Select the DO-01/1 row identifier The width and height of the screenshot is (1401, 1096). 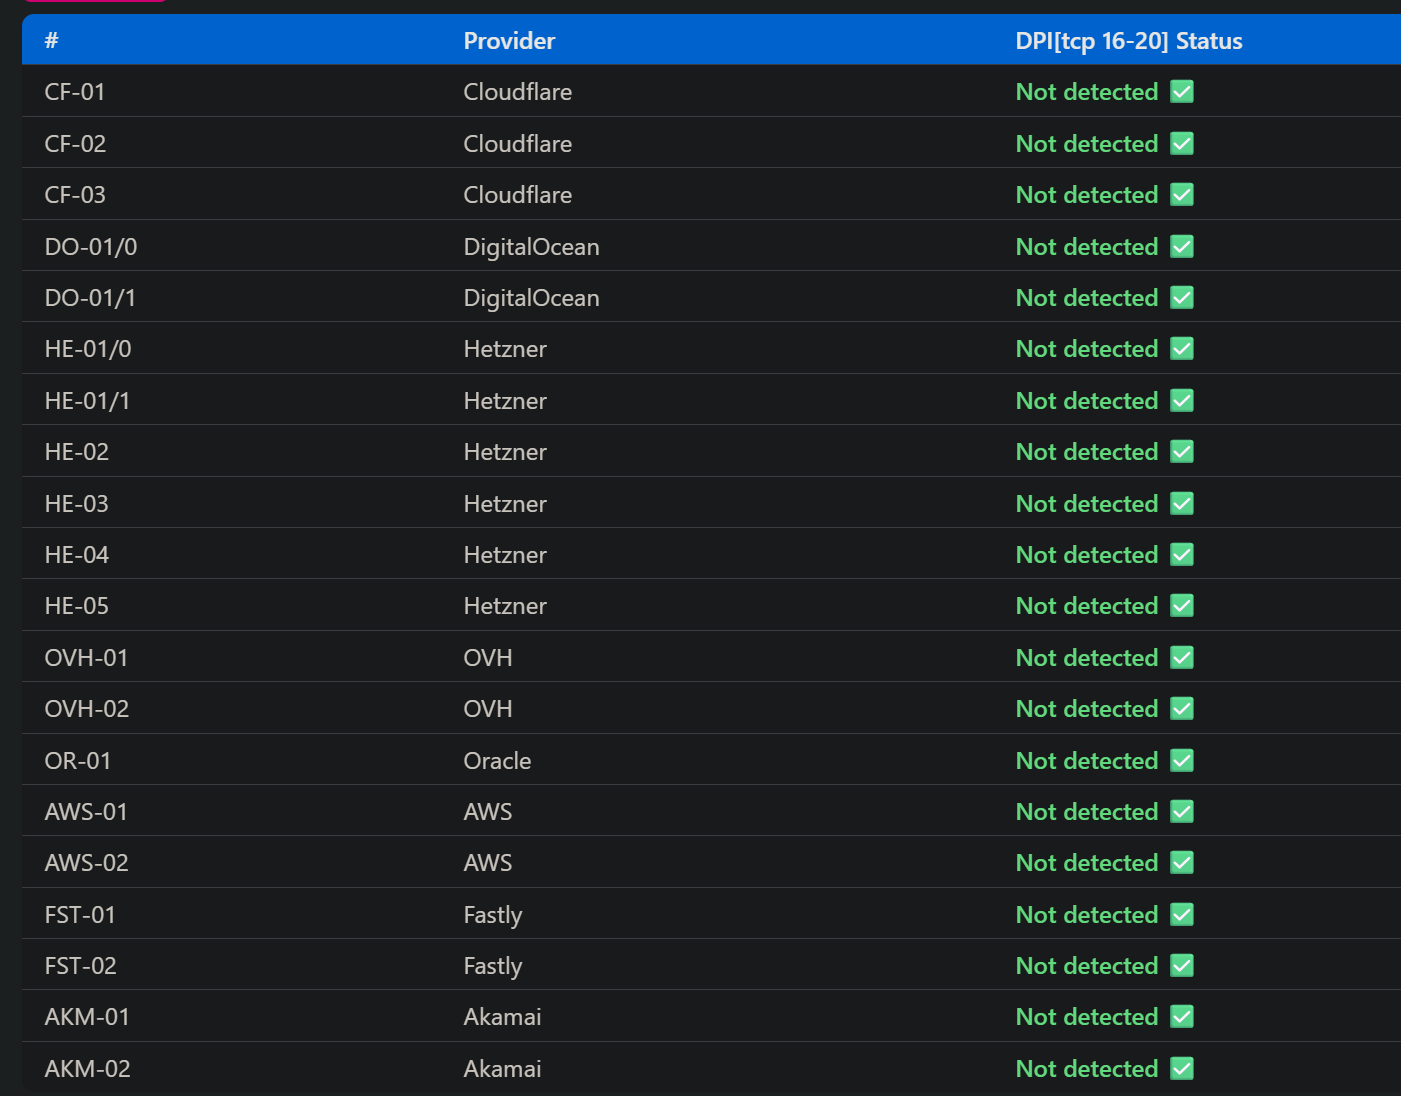click(x=90, y=297)
